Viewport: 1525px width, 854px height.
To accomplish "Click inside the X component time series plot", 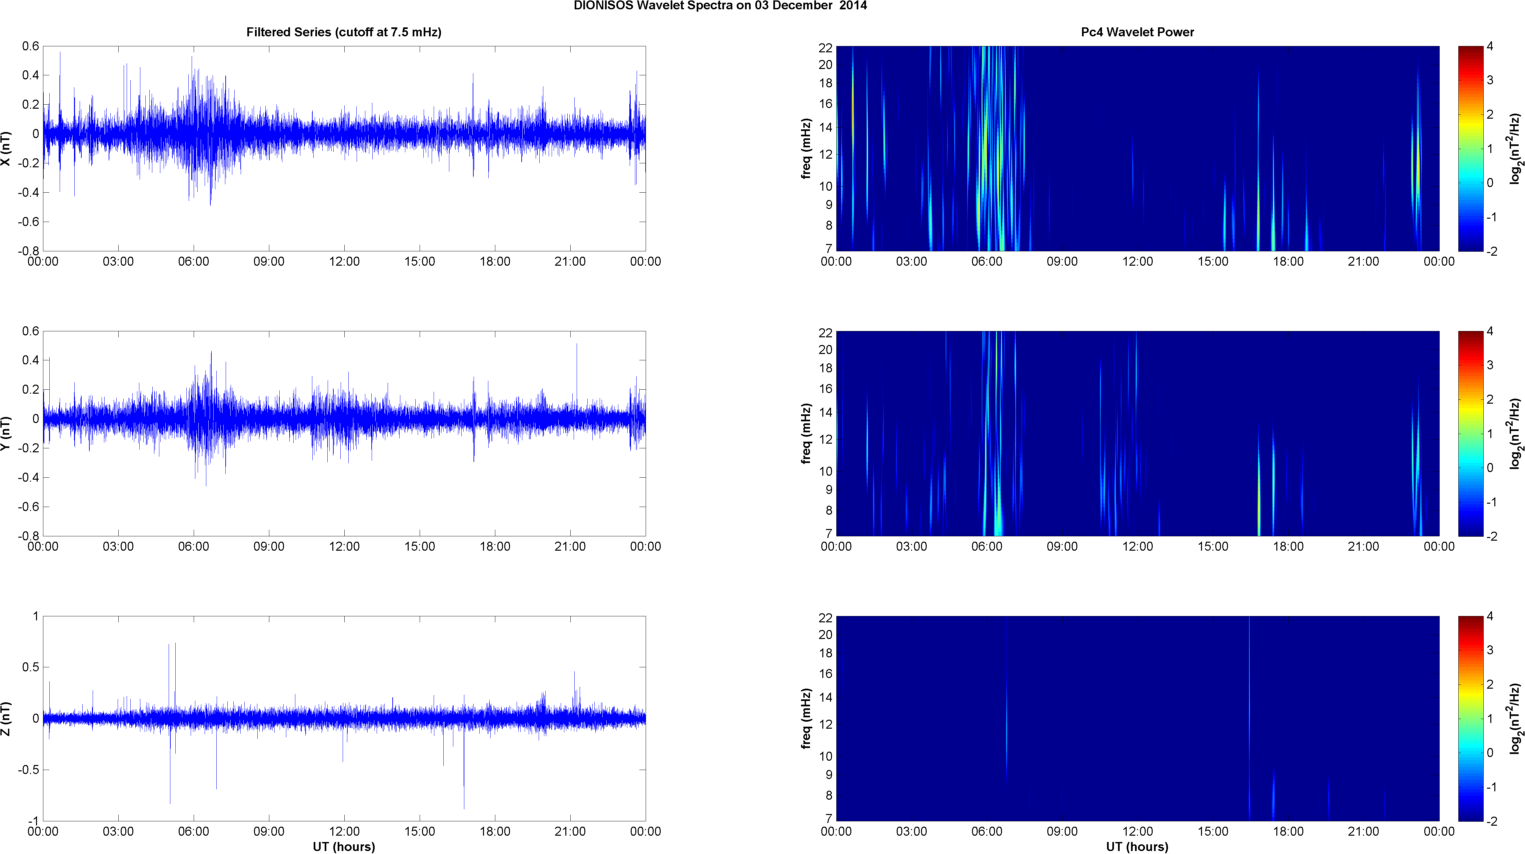I will click(x=344, y=148).
